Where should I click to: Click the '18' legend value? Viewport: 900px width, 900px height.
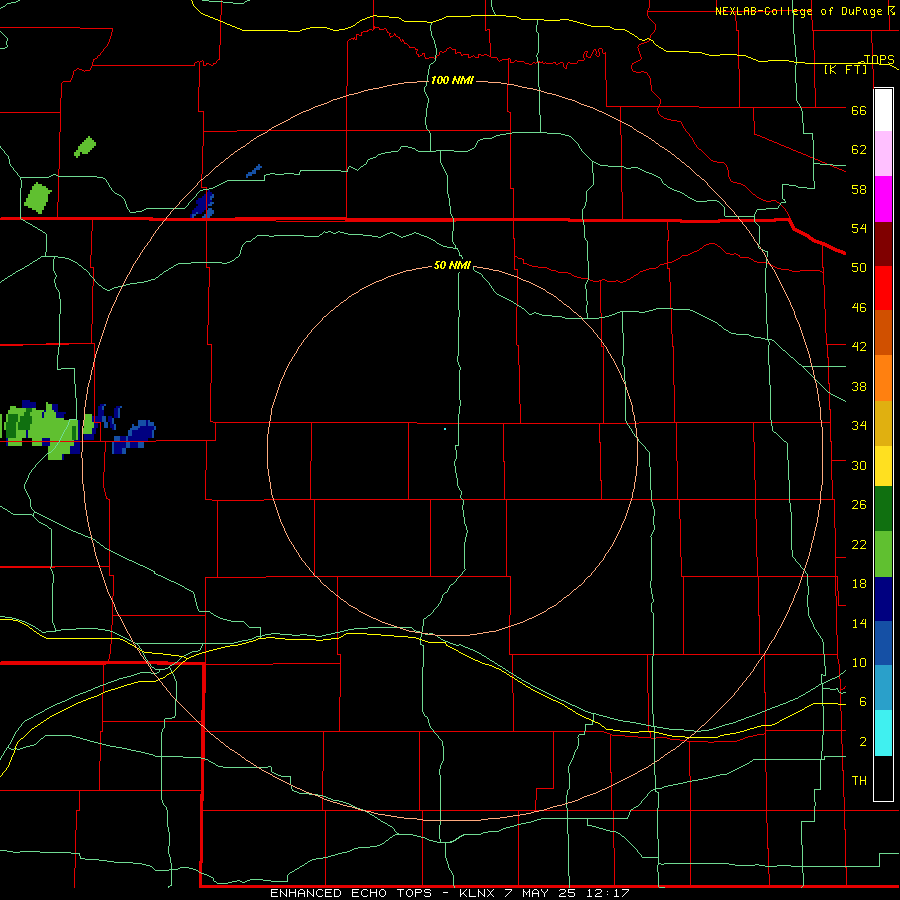pyautogui.click(x=859, y=584)
